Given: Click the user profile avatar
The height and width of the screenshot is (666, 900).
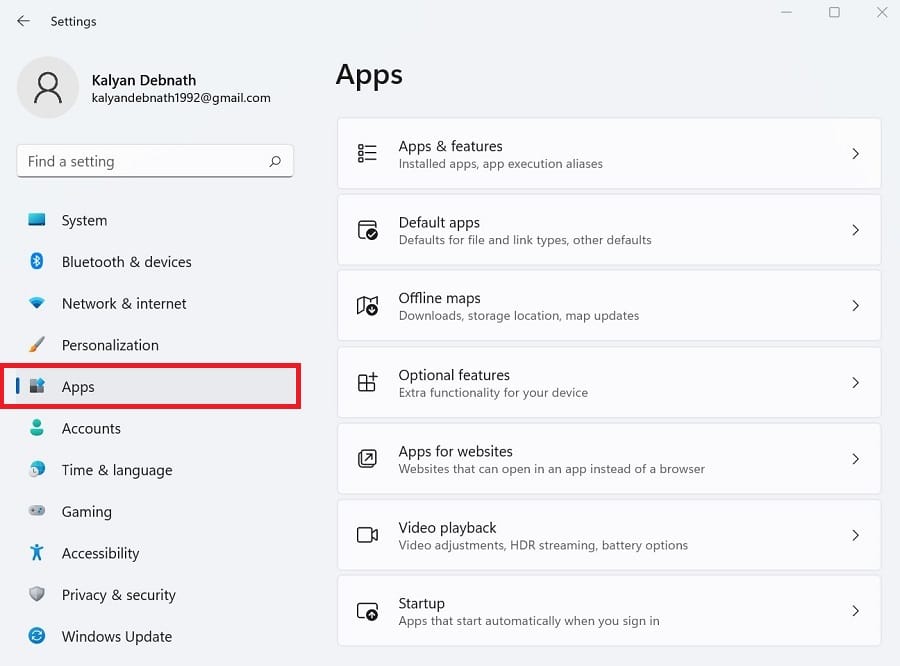Looking at the screenshot, I should click(x=48, y=87).
